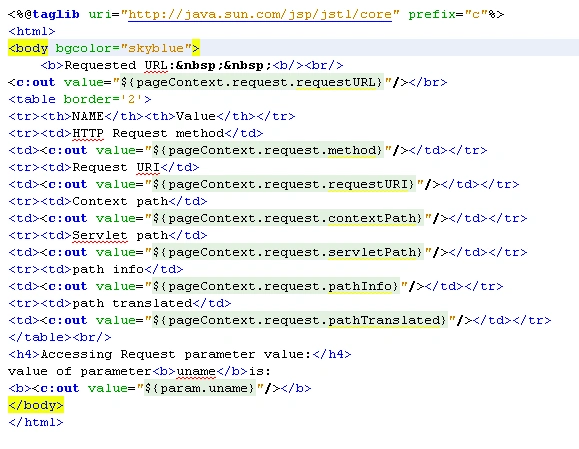Click the pathTranslated expression
The height and width of the screenshot is (449, 579).
pos(299,320)
